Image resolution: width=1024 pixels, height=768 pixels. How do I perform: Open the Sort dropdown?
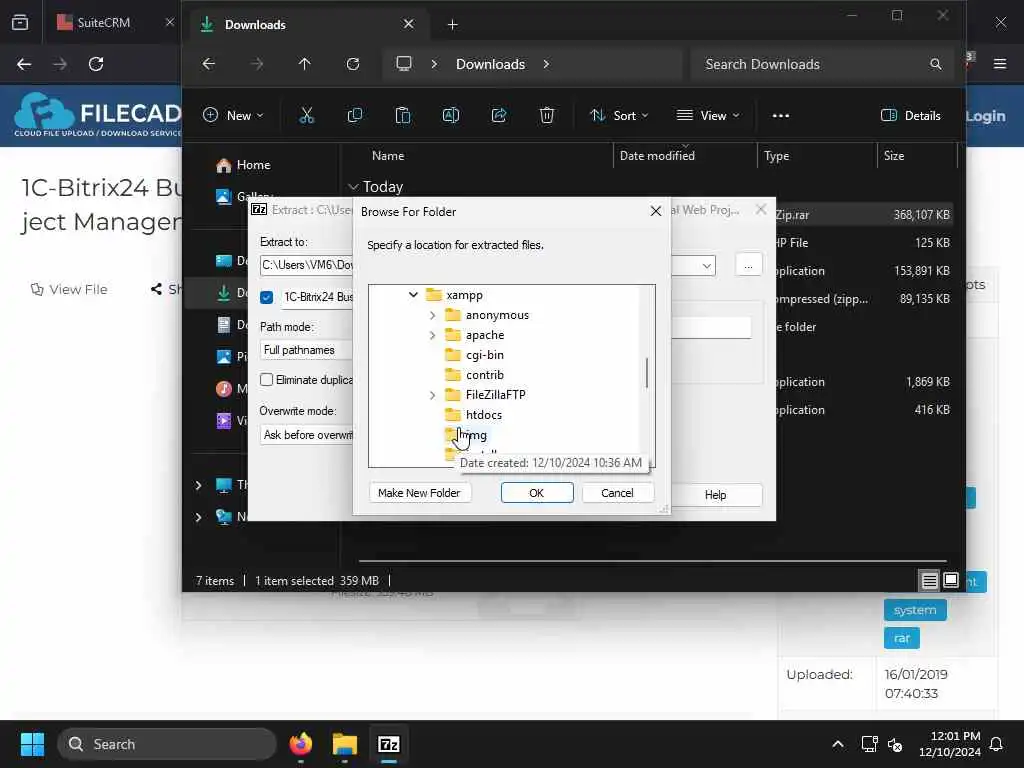619,116
